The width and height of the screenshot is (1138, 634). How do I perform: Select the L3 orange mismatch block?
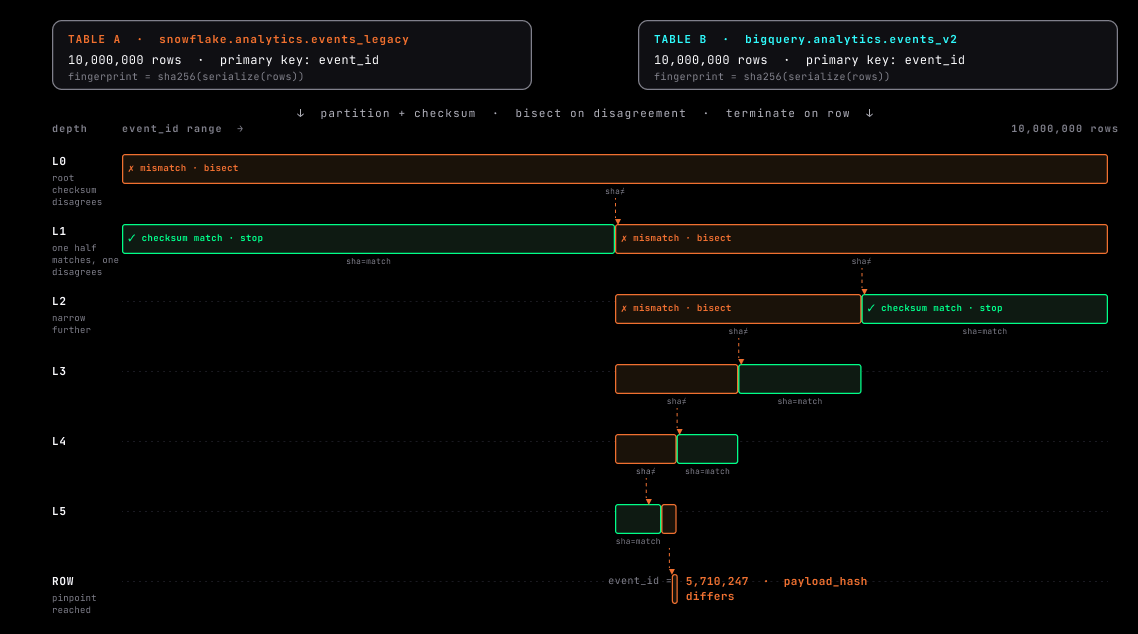pyautogui.click(x=676, y=379)
